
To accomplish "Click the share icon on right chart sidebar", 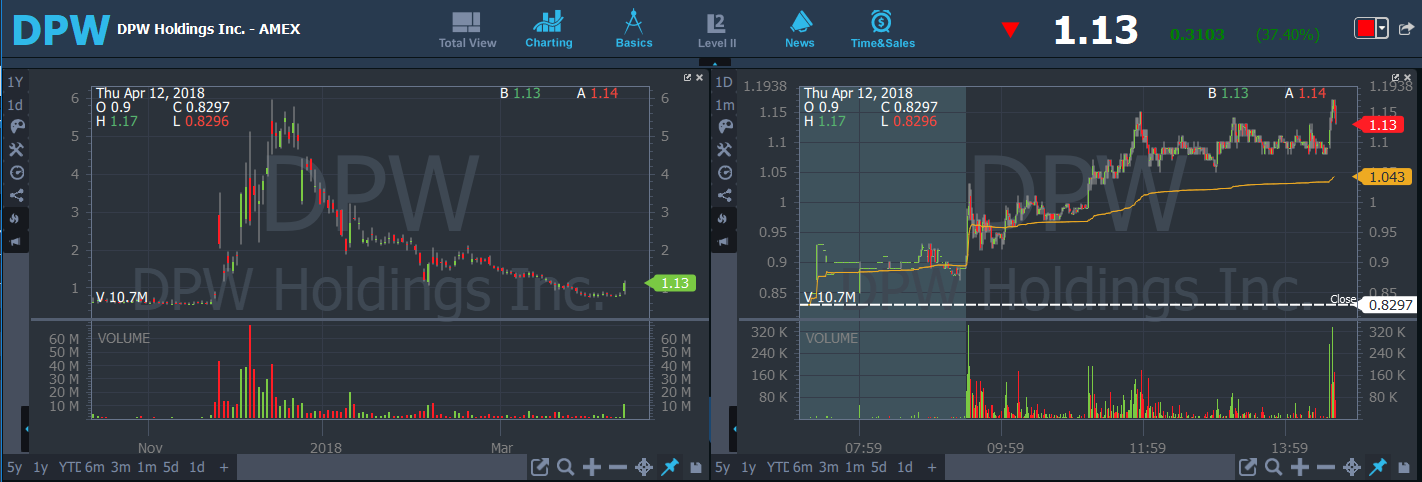I will coord(725,195).
